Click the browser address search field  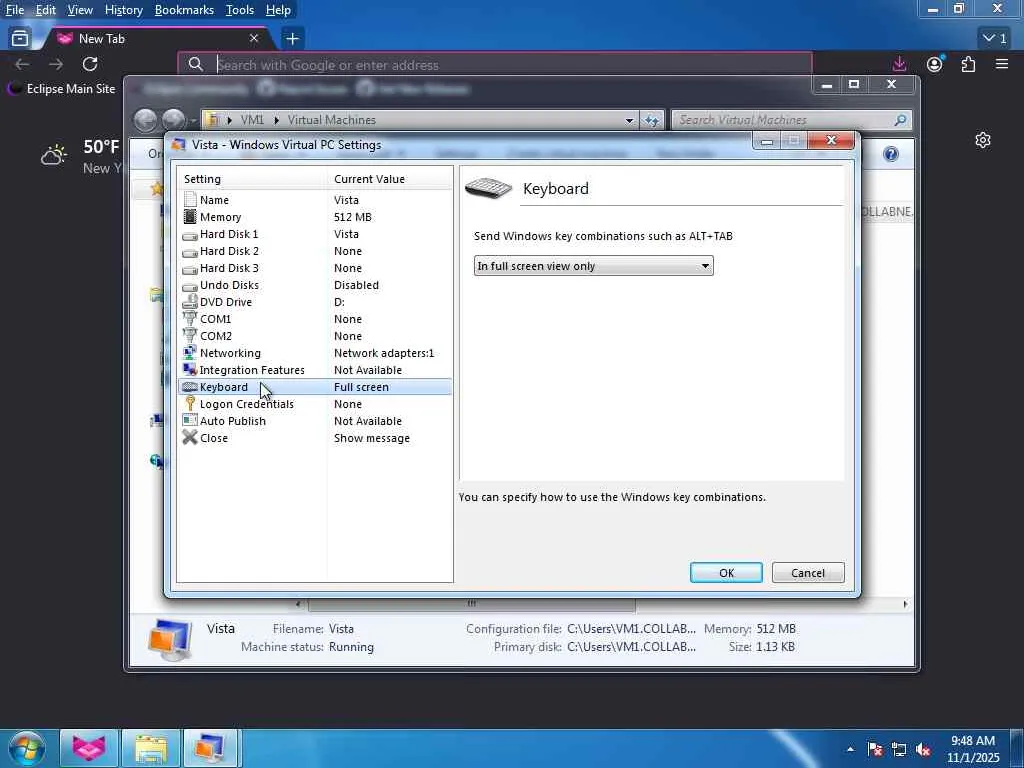pyautogui.click(x=495, y=65)
